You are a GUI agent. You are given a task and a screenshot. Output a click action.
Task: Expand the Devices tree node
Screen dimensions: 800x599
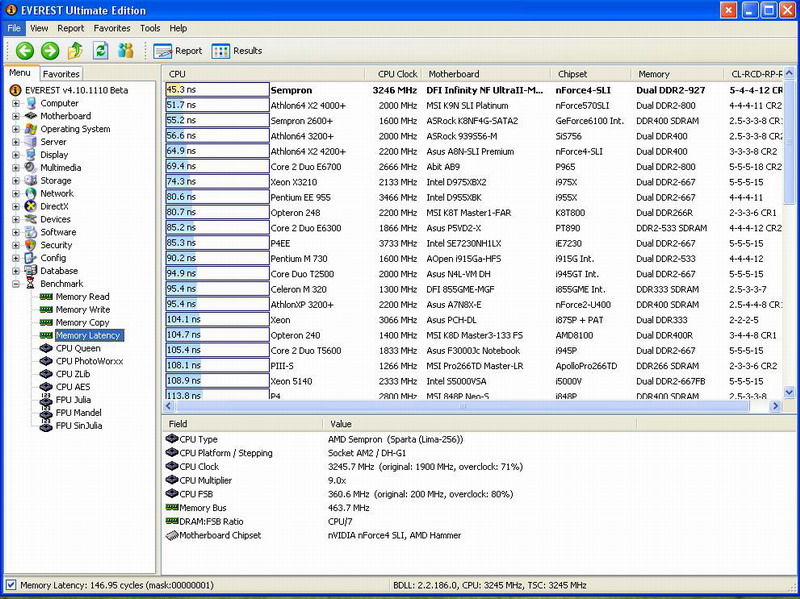click(16, 219)
